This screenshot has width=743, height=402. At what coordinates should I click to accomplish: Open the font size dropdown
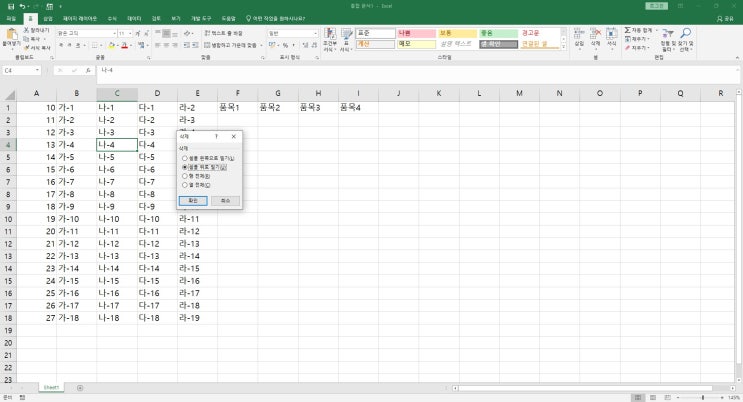coord(130,33)
